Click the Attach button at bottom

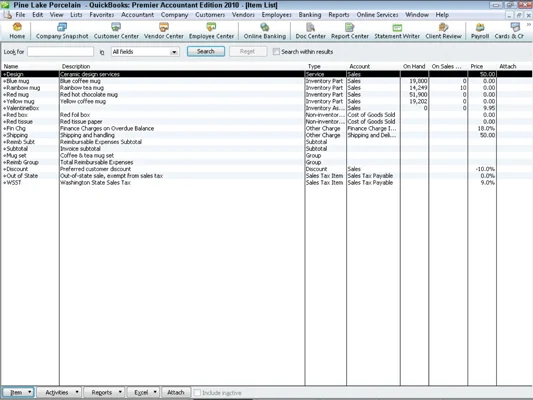pos(175,392)
